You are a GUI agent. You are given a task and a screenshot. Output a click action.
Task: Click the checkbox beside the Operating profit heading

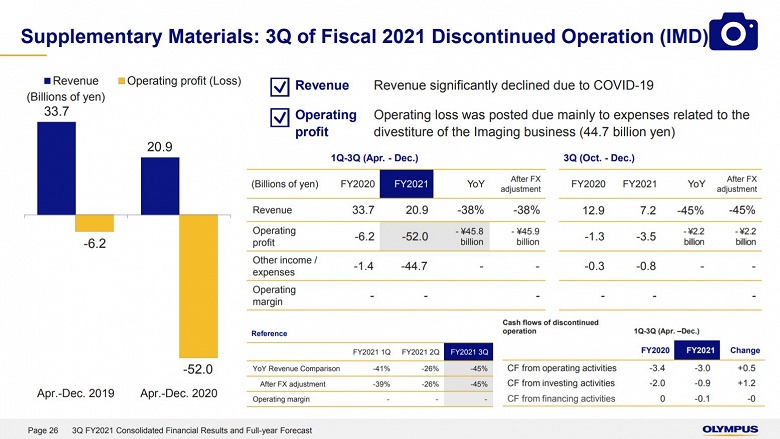pos(280,118)
